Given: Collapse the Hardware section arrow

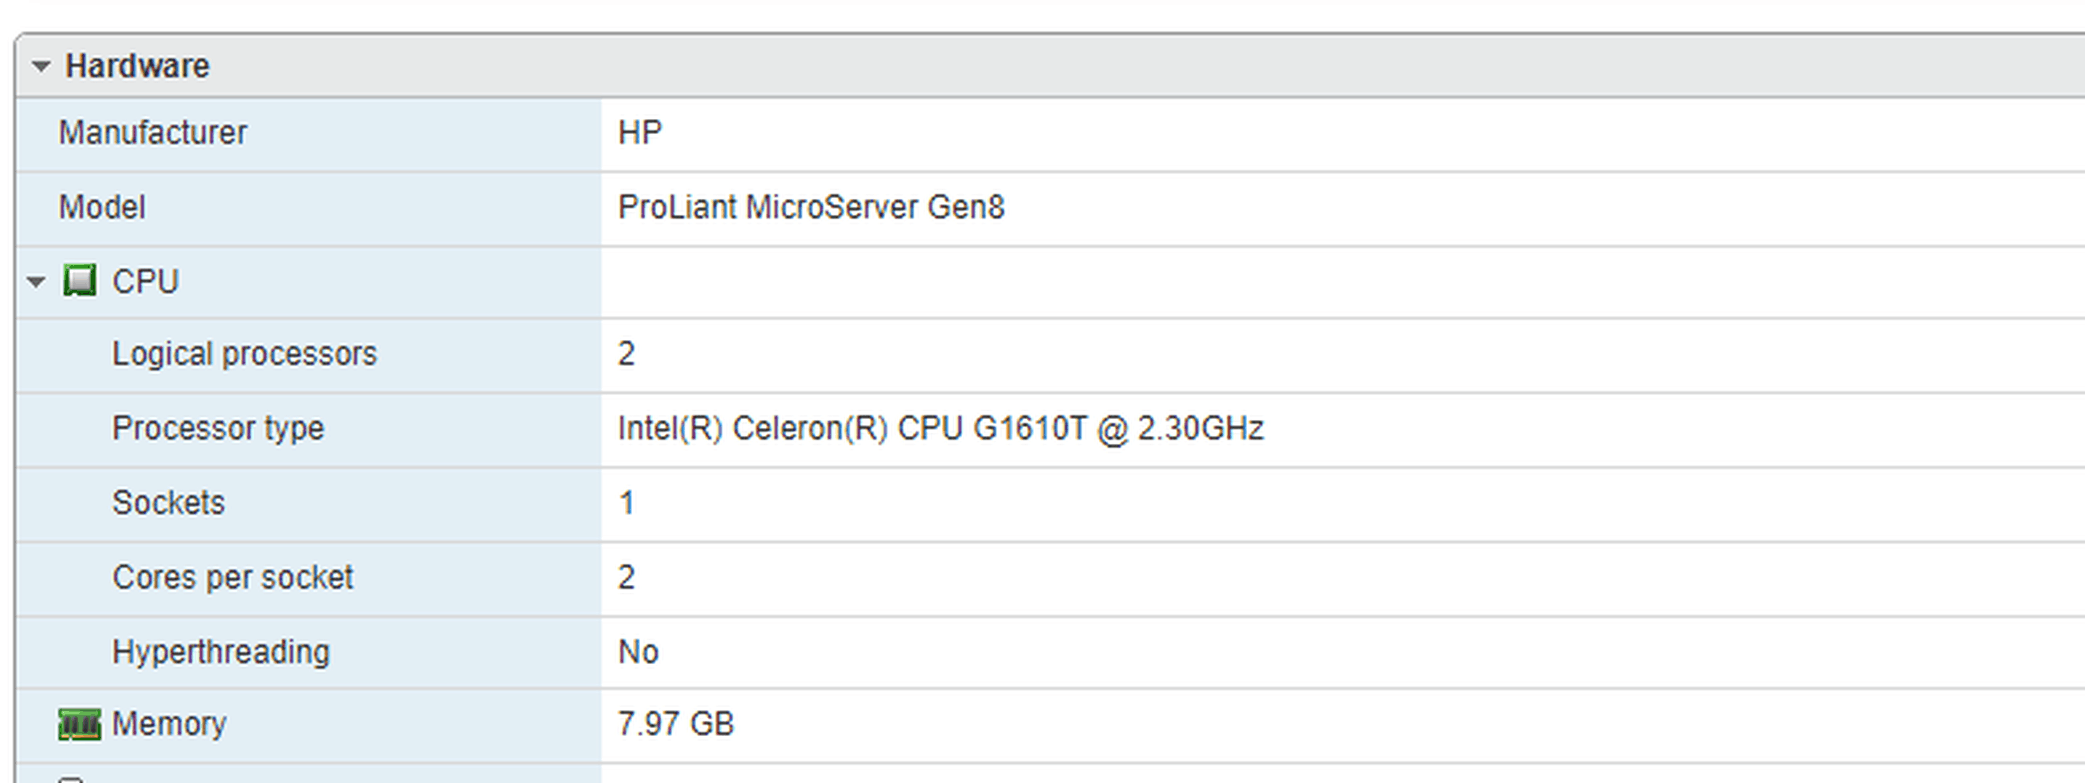Looking at the screenshot, I should 41,67.
